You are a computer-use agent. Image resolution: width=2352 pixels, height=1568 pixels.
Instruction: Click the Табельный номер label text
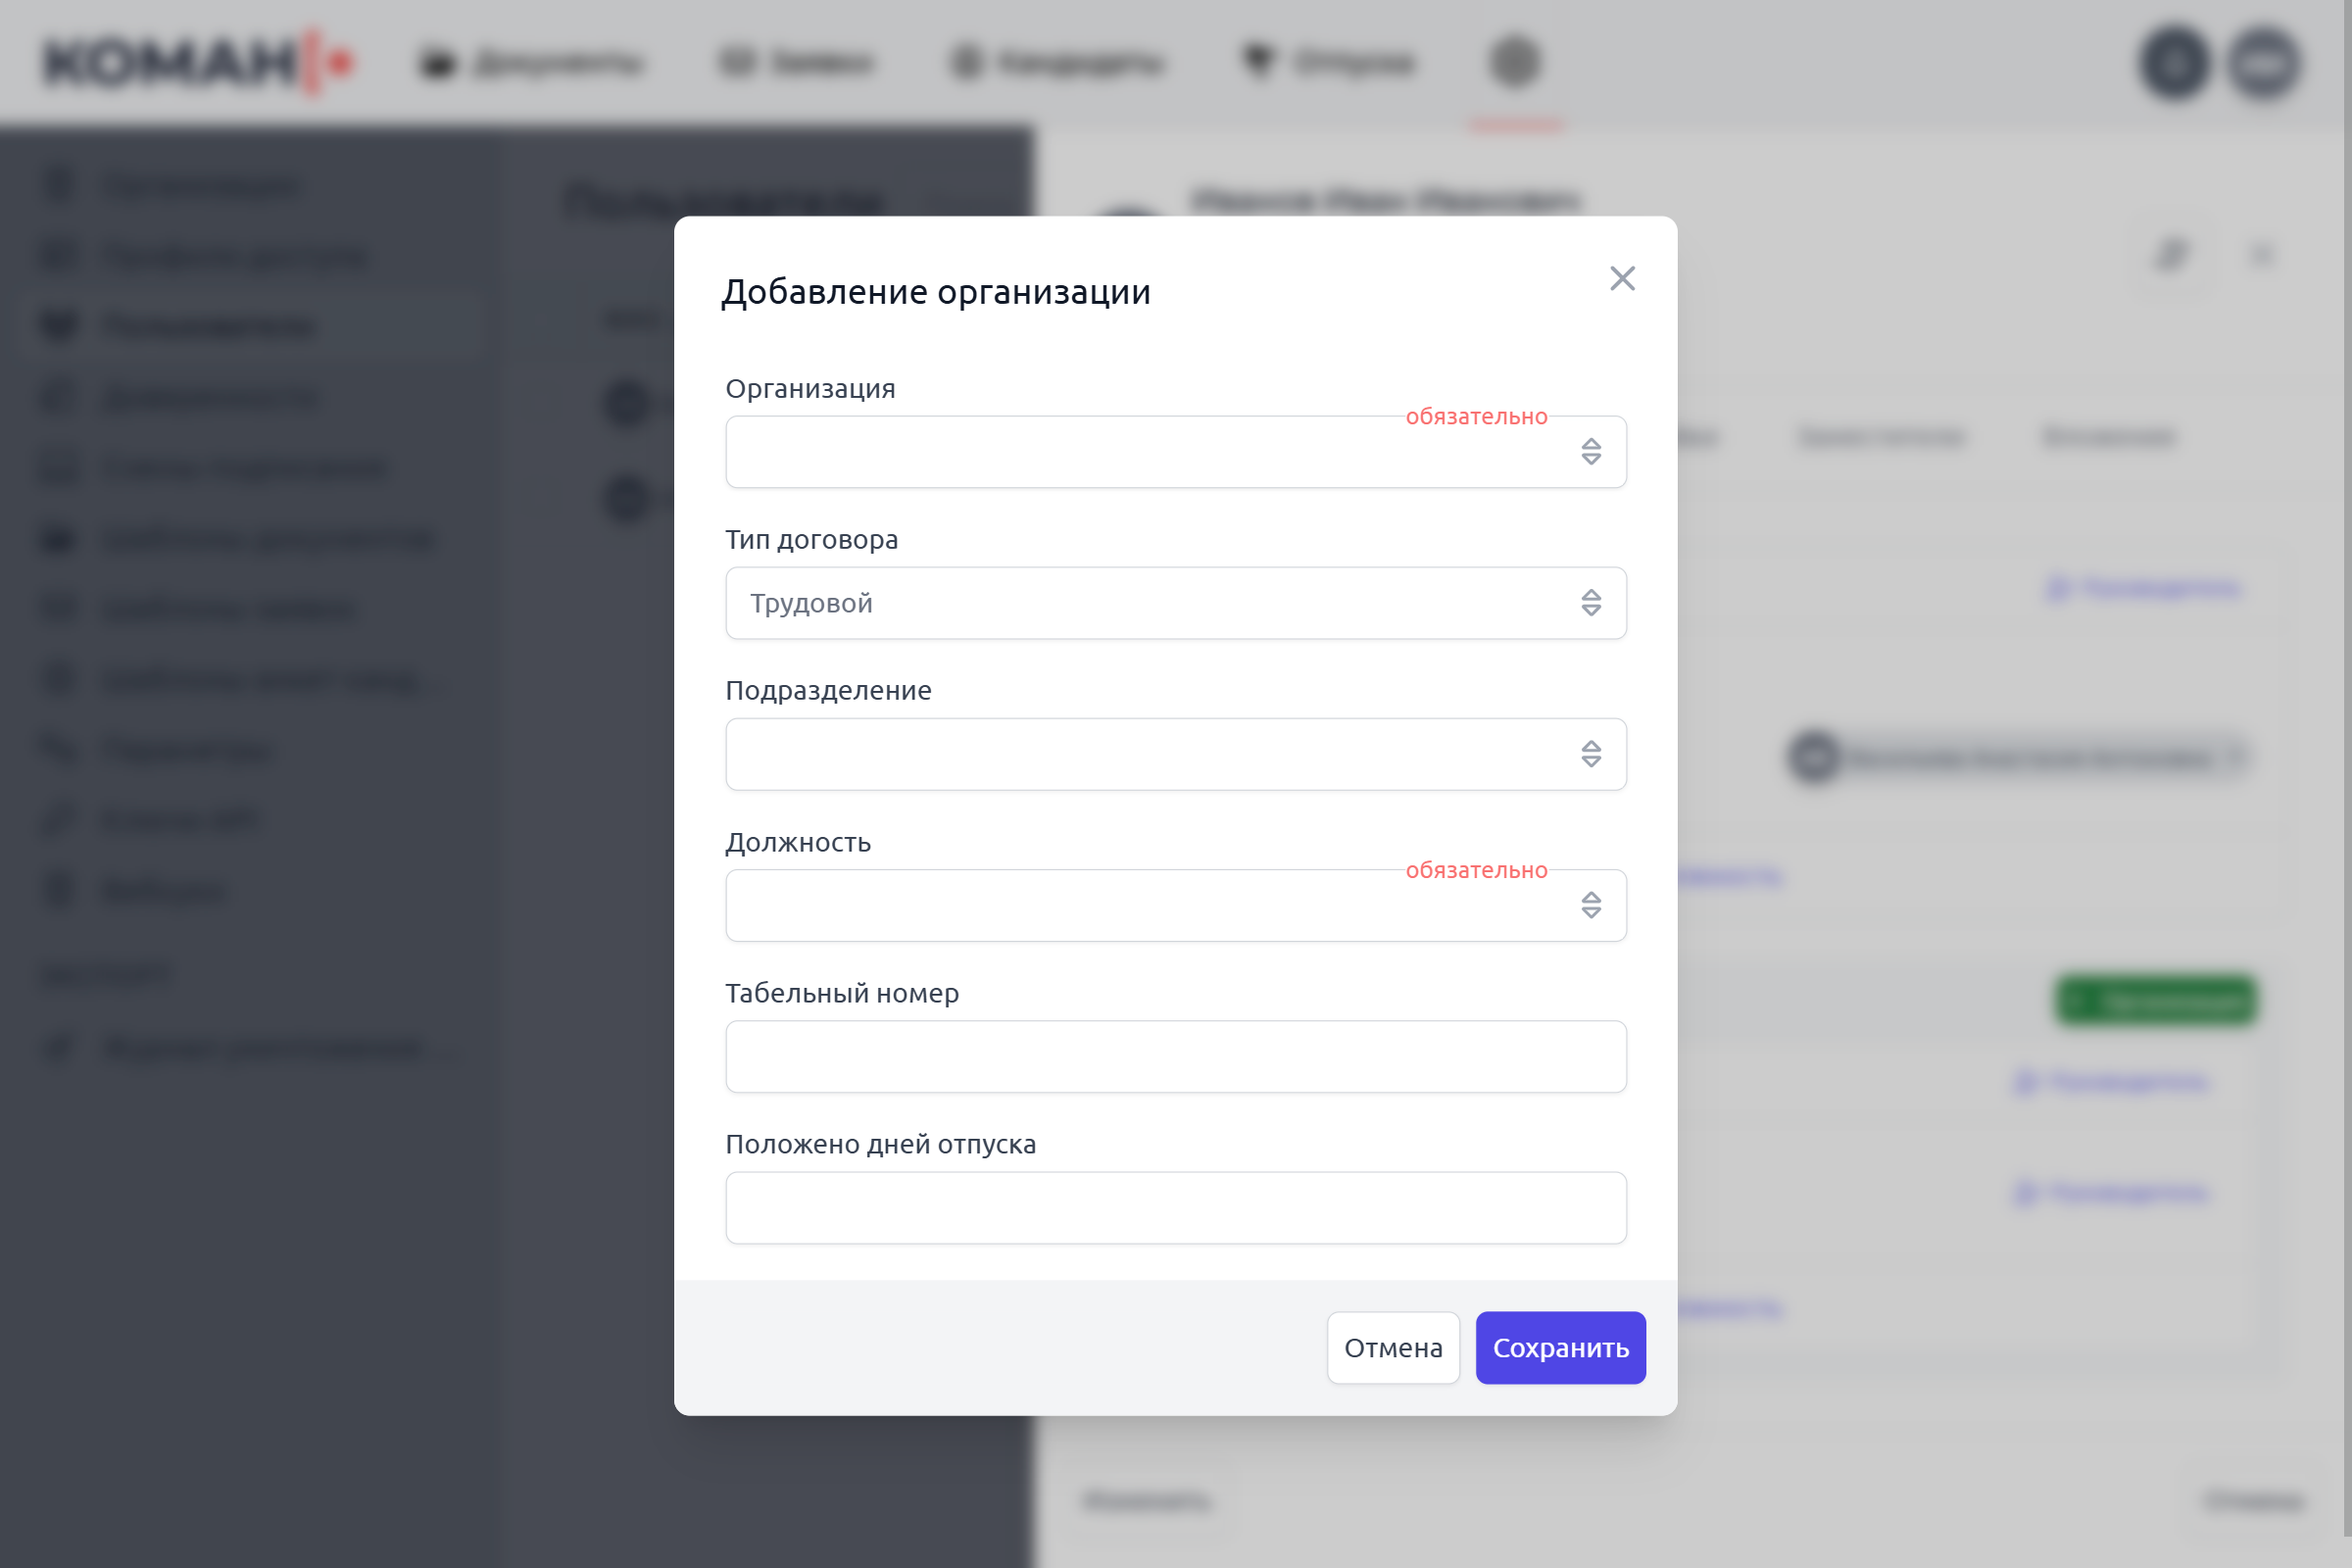pyautogui.click(x=842, y=994)
